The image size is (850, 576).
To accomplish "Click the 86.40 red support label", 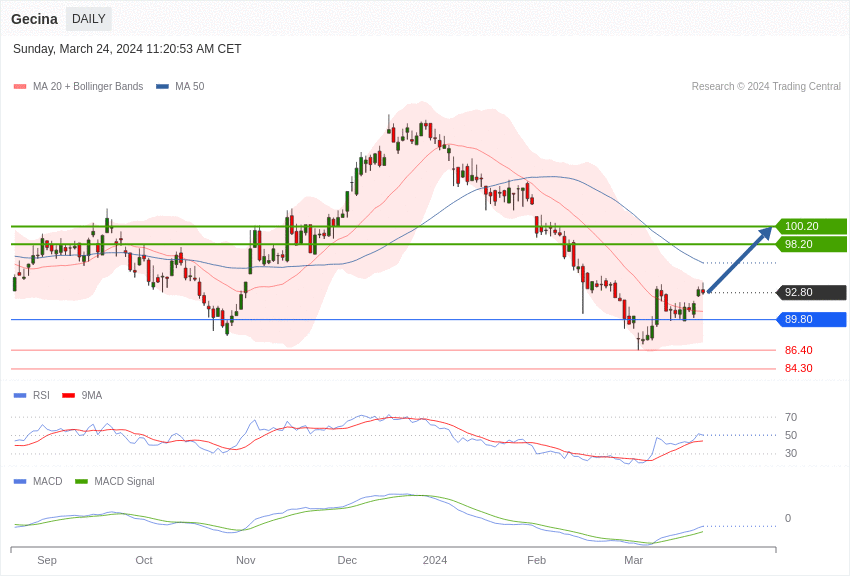I will pyautogui.click(x=798, y=350).
